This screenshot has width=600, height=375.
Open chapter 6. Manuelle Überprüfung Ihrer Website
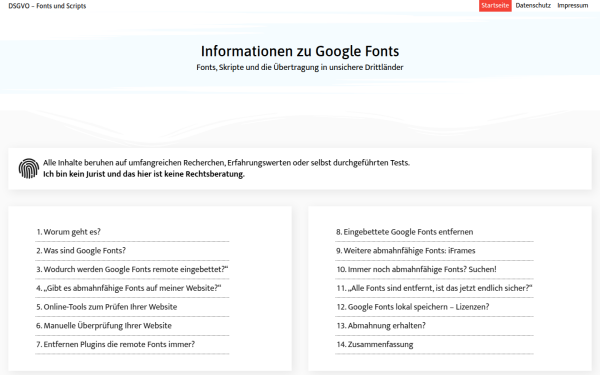click(104, 326)
